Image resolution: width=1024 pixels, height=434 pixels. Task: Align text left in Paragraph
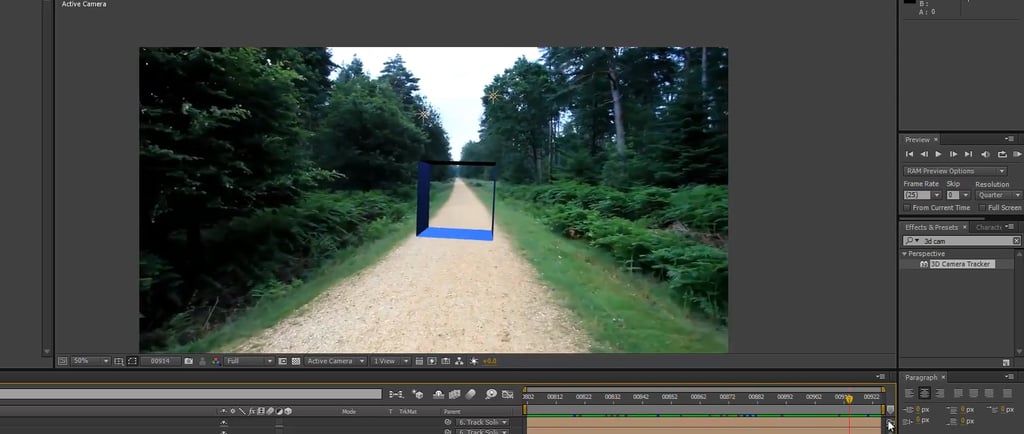pyautogui.click(x=909, y=393)
